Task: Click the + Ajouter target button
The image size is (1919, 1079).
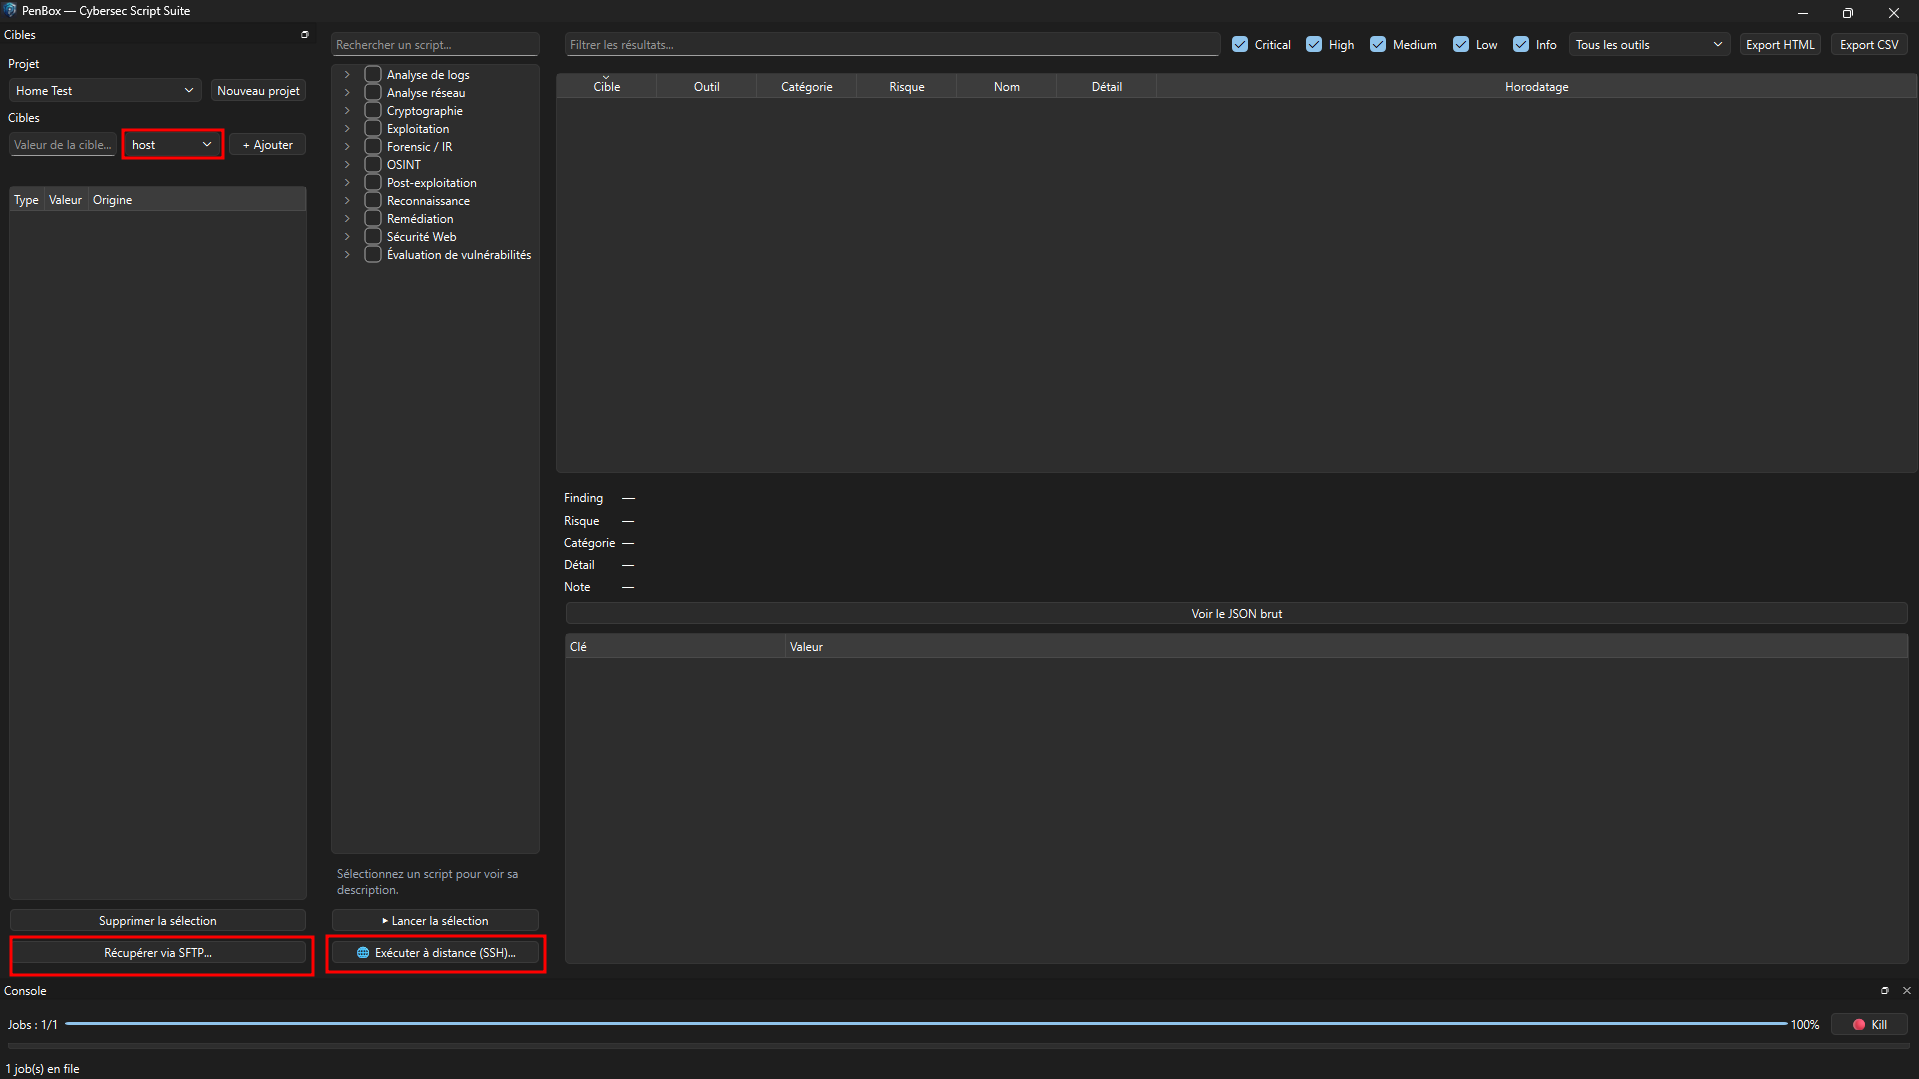Action: click(267, 144)
